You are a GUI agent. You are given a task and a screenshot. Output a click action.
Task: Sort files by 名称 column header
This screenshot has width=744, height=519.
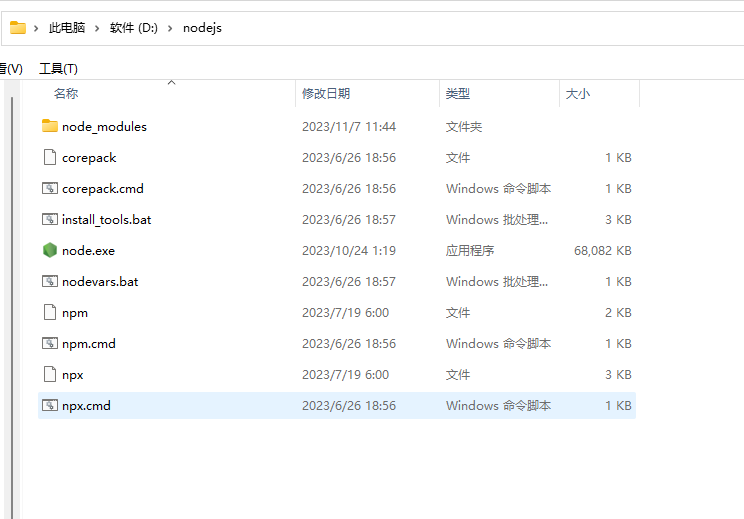(66, 93)
